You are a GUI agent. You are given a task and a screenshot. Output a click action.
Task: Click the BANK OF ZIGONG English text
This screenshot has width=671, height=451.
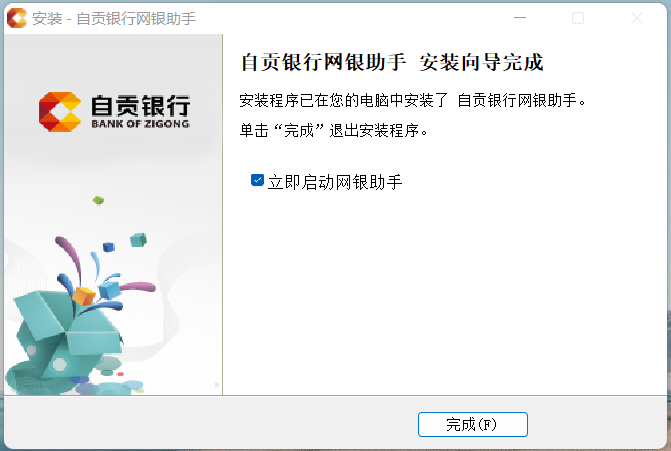click(140, 124)
